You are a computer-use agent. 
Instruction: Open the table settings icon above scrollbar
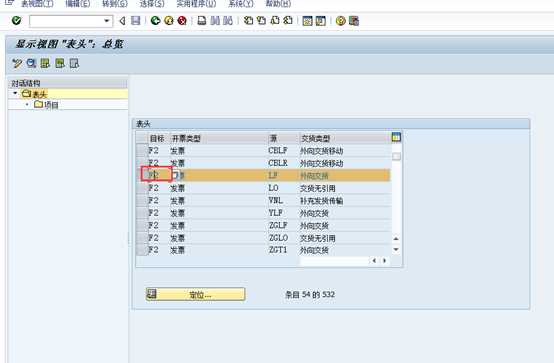396,137
